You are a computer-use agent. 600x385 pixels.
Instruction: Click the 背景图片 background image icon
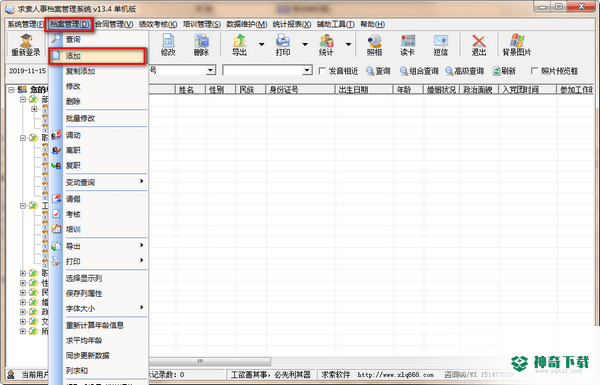tap(517, 46)
